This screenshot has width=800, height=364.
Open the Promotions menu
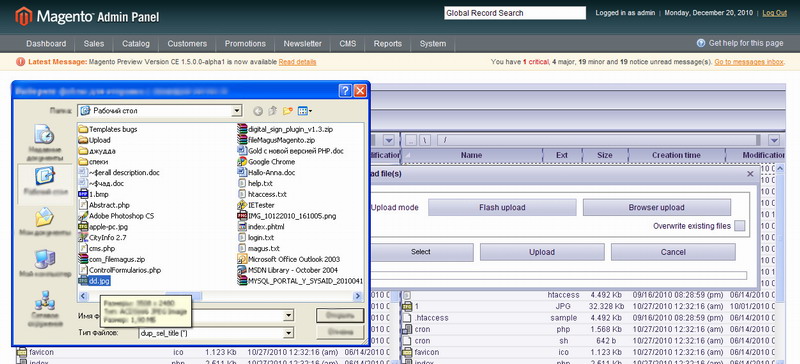(x=245, y=44)
